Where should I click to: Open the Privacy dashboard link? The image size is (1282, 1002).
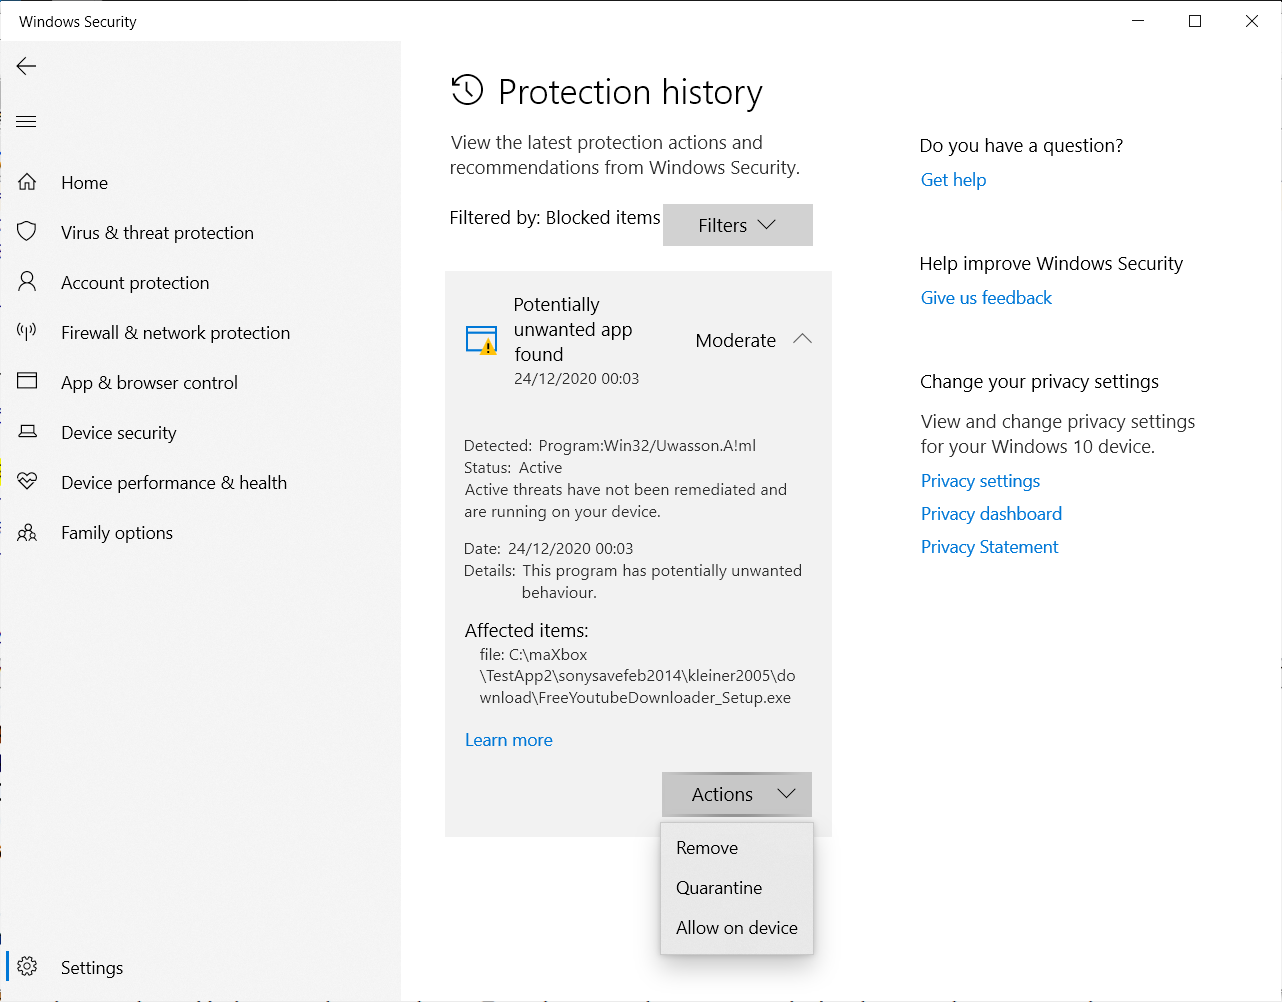[x=991, y=514]
